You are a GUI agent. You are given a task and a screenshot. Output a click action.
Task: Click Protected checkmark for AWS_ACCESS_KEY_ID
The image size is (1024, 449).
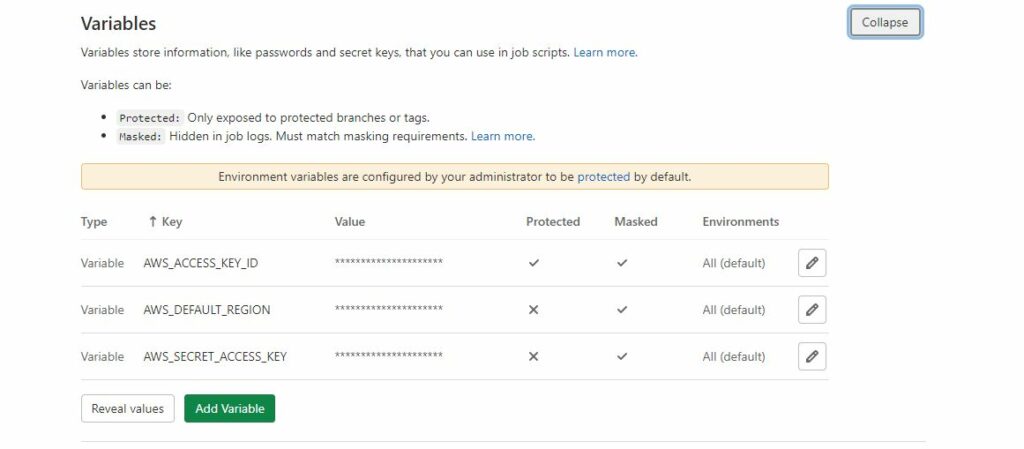pyautogui.click(x=534, y=263)
